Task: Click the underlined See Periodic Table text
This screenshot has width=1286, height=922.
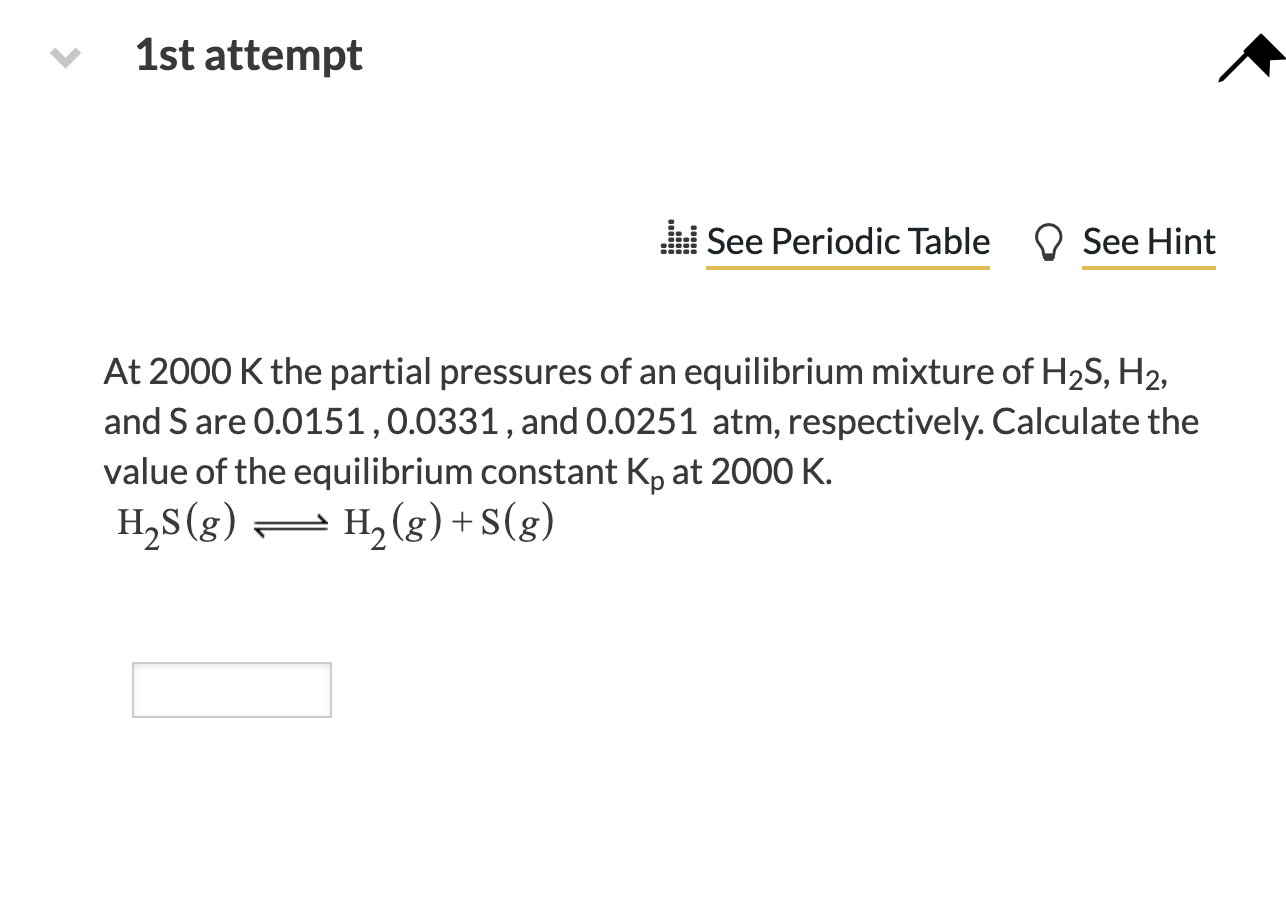Action: click(848, 241)
